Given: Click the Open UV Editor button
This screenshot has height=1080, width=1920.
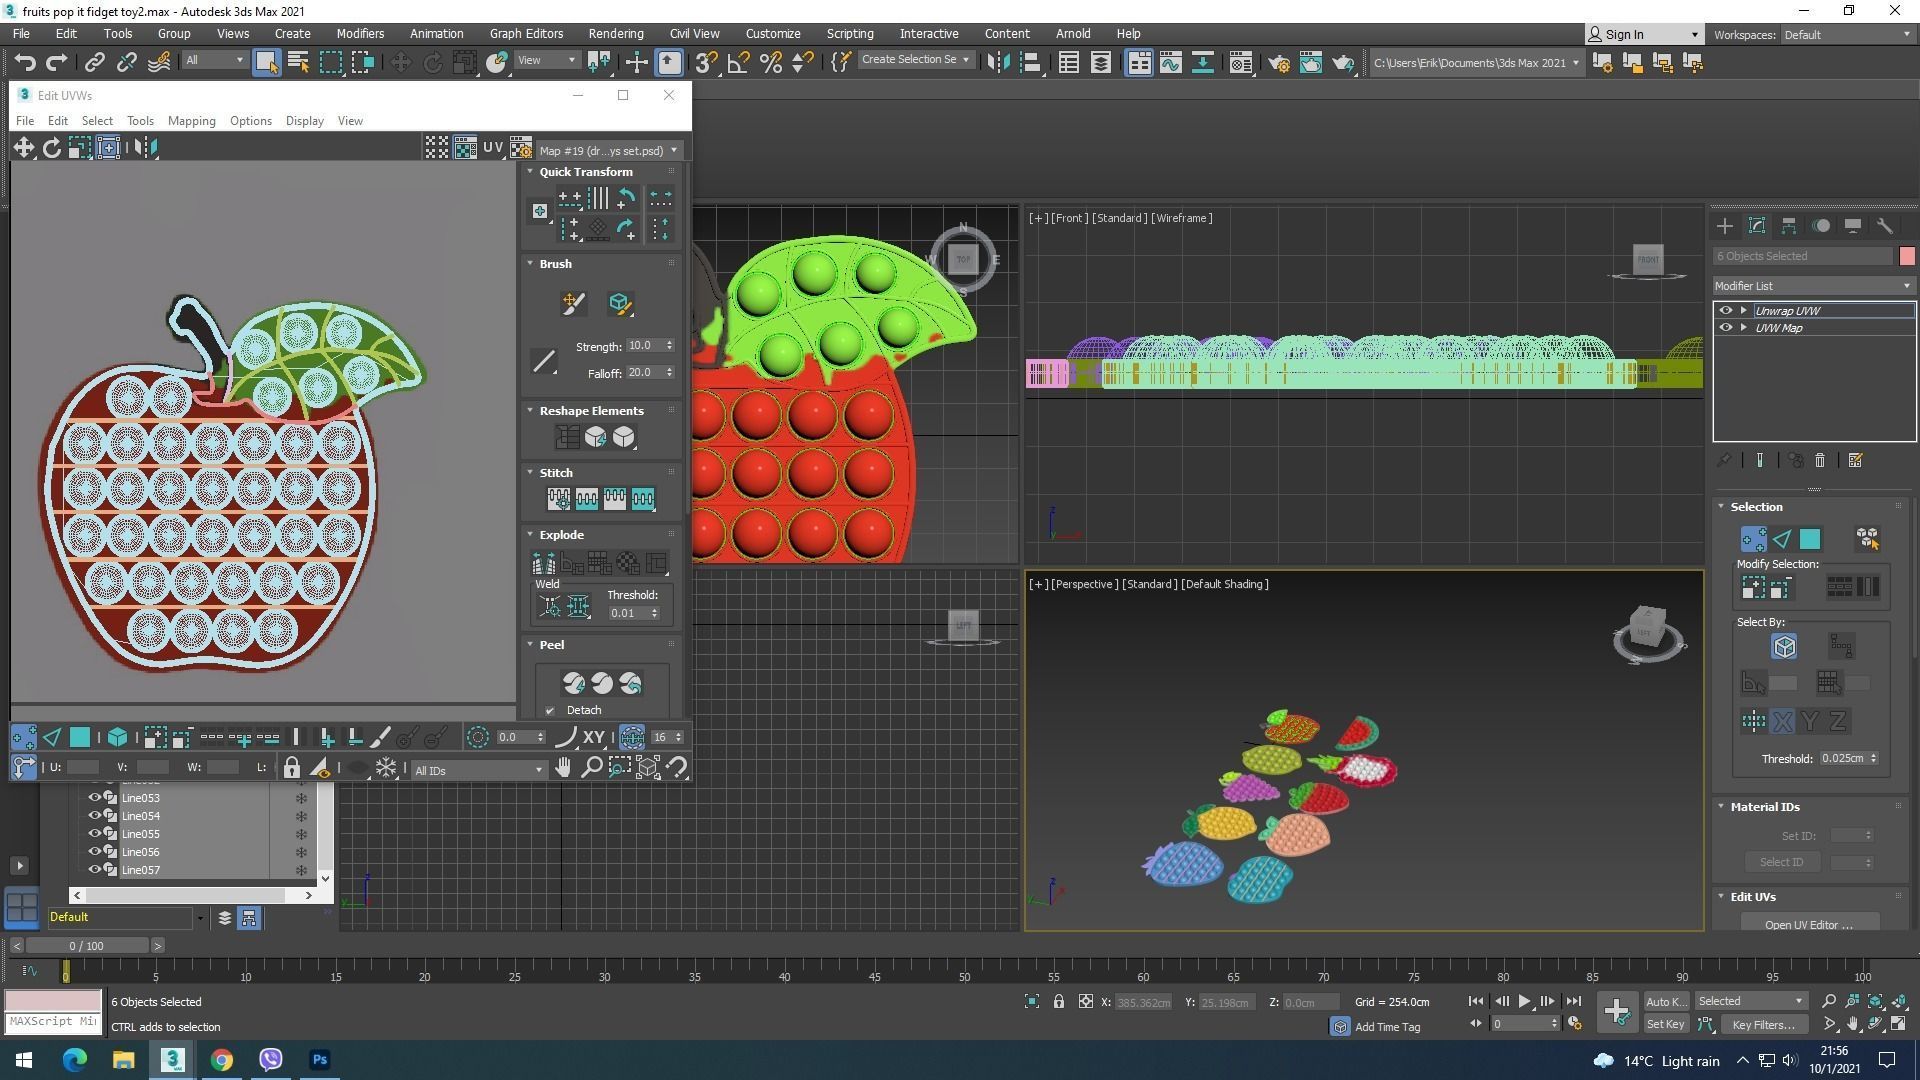Looking at the screenshot, I should point(1808,924).
